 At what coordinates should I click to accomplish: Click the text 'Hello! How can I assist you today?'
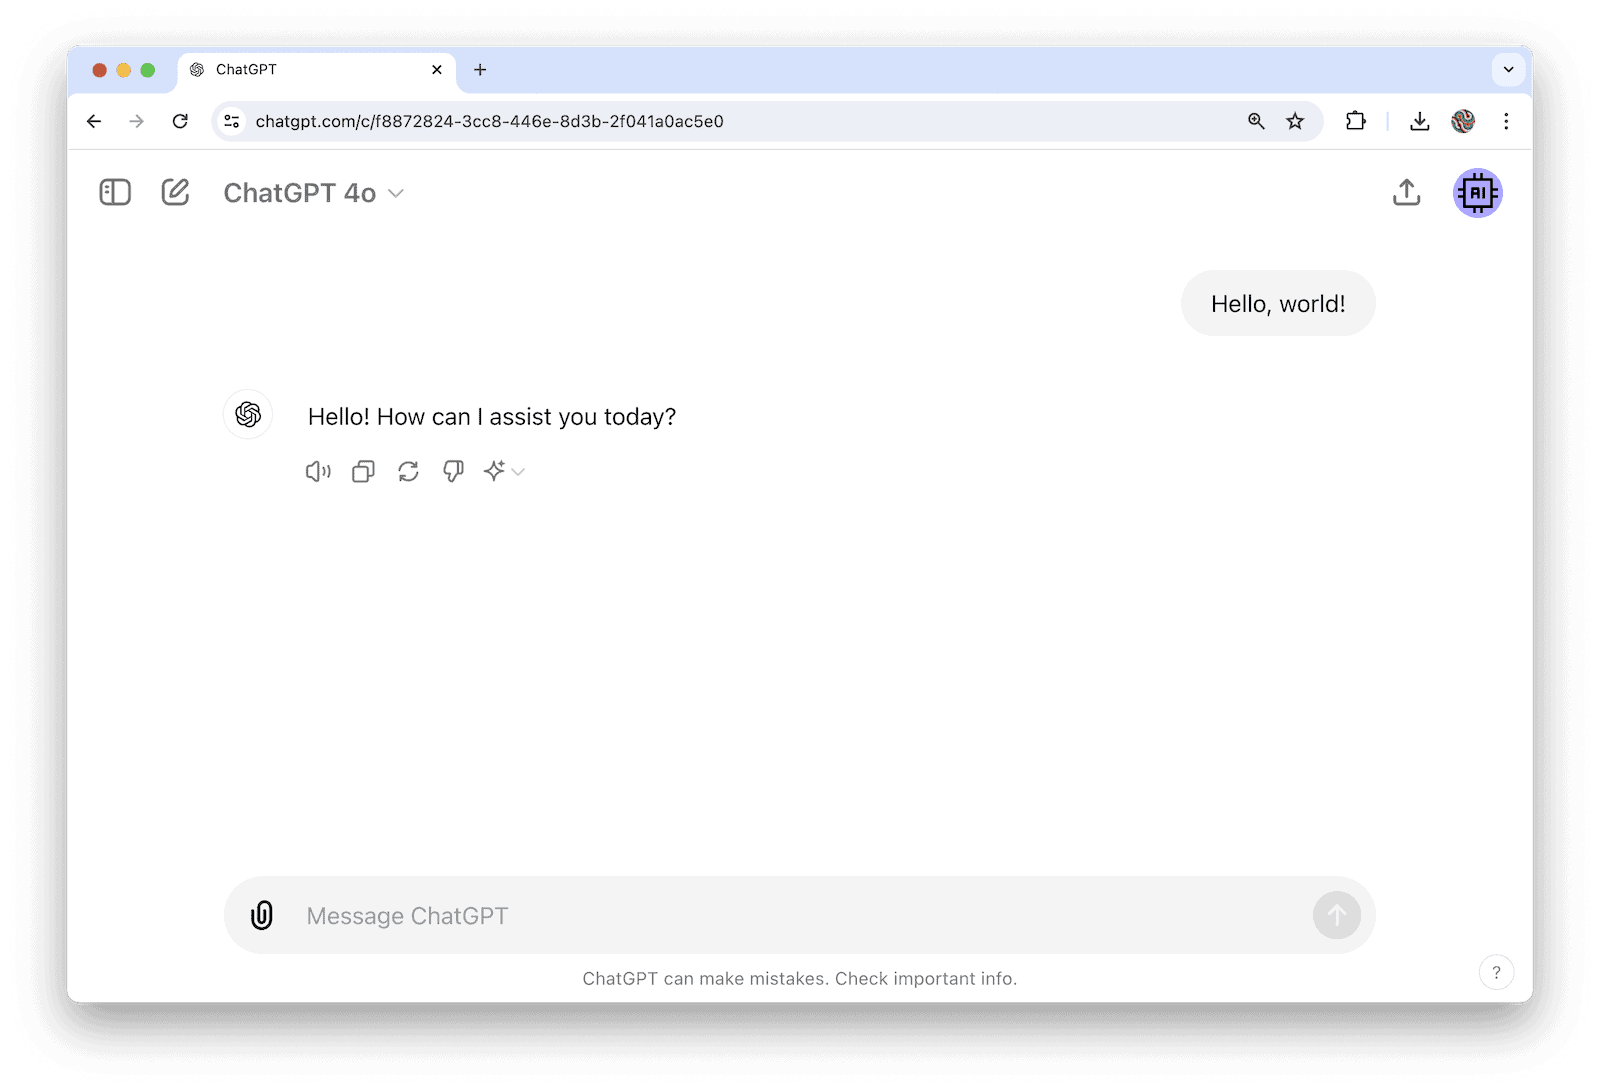tap(492, 417)
